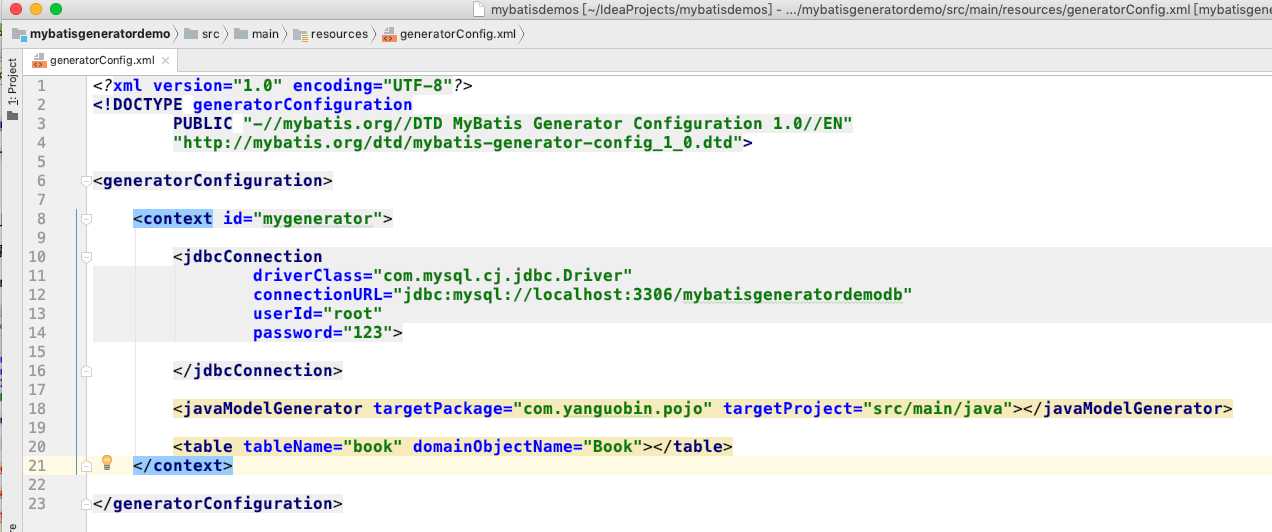Click the red close window button
The image size is (1272, 532).
tap(13, 9)
